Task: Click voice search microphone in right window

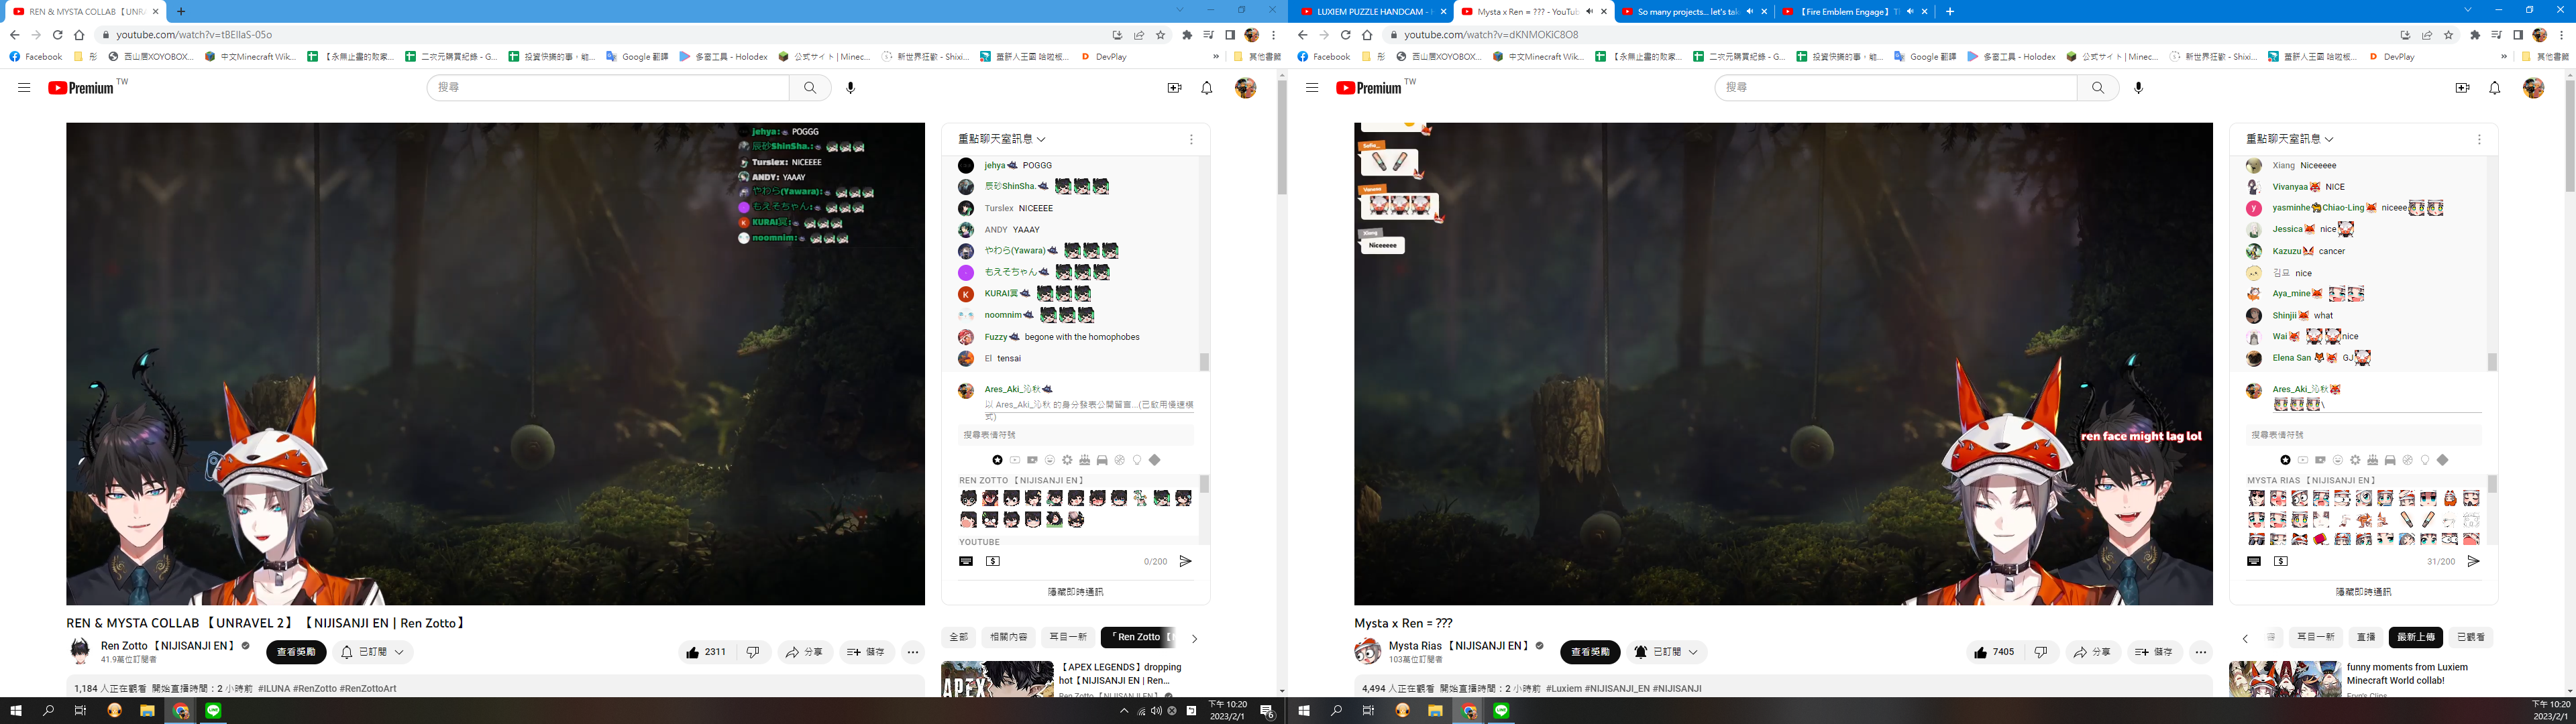Action: [2139, 88]
